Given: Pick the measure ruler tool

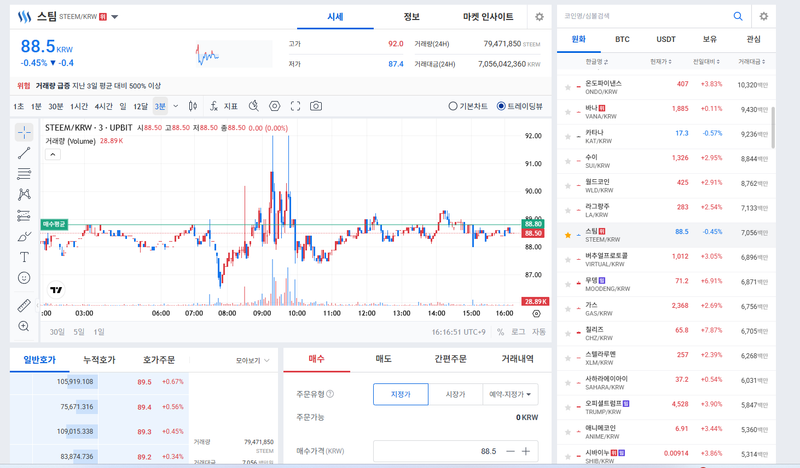Looking at the screenshot, I should [24, 305].
